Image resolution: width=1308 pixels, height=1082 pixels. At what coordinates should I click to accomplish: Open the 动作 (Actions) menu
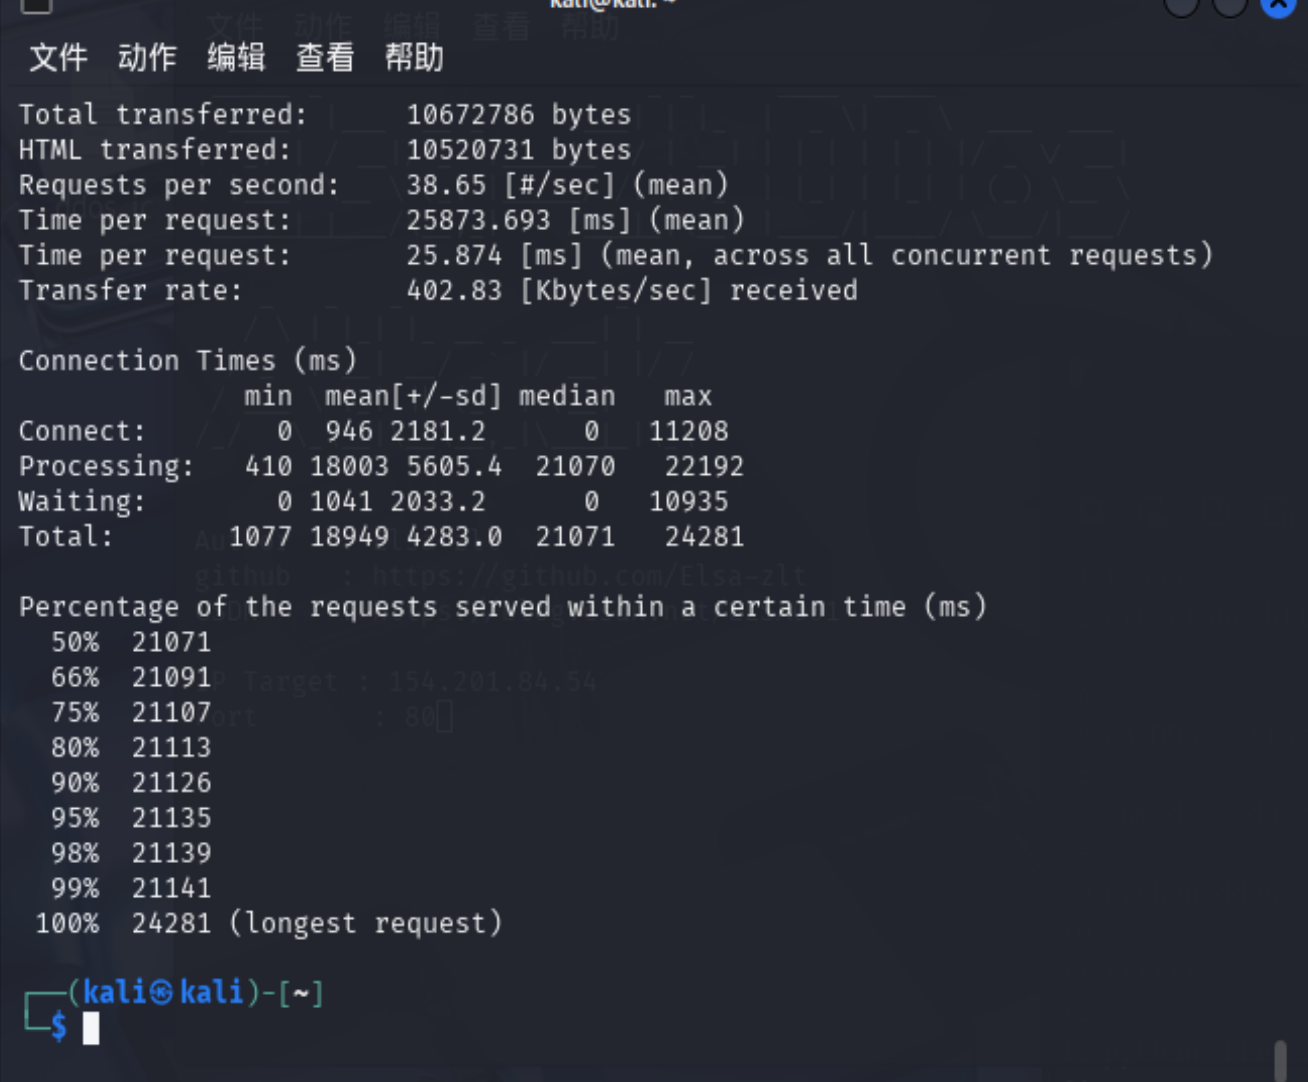click(x=147, y=58)
